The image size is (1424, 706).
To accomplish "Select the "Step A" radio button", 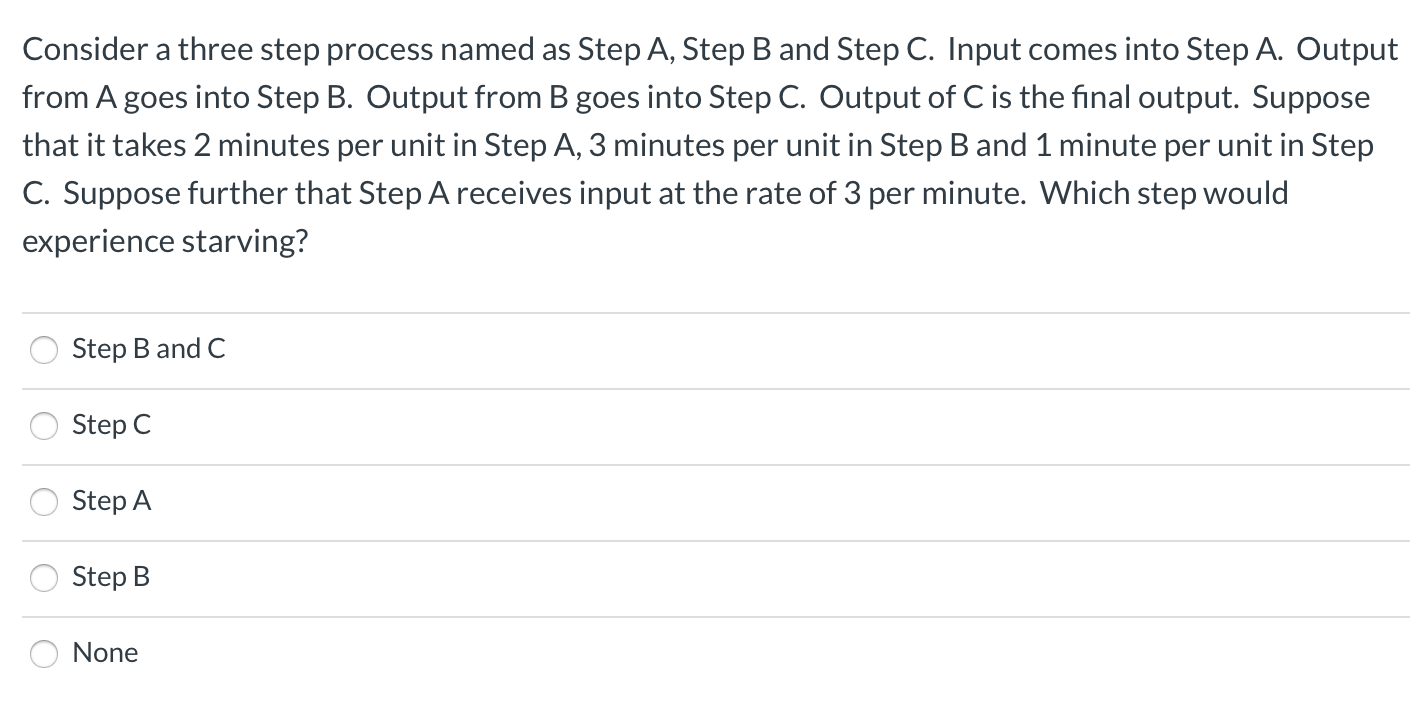I will (x=44, y=502).
